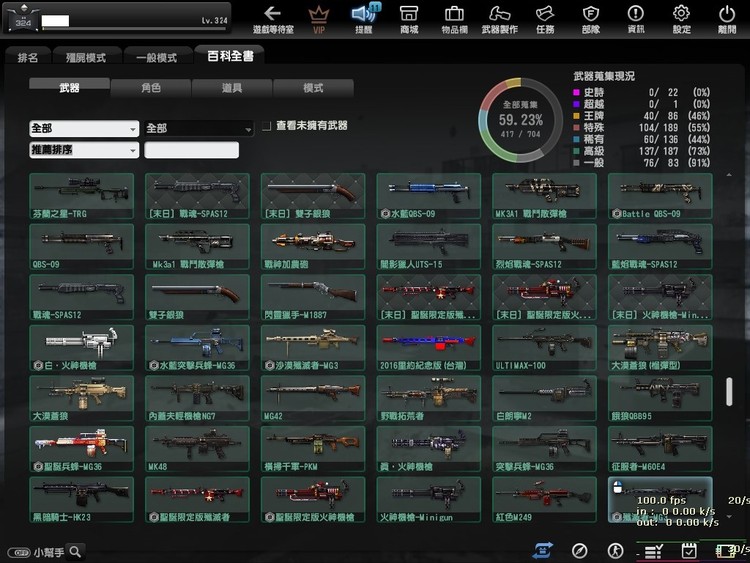Screen dimensions: 750x563
Task: Select the 餓狼QBB95 weapon card
Action: (x=660, y=398)
